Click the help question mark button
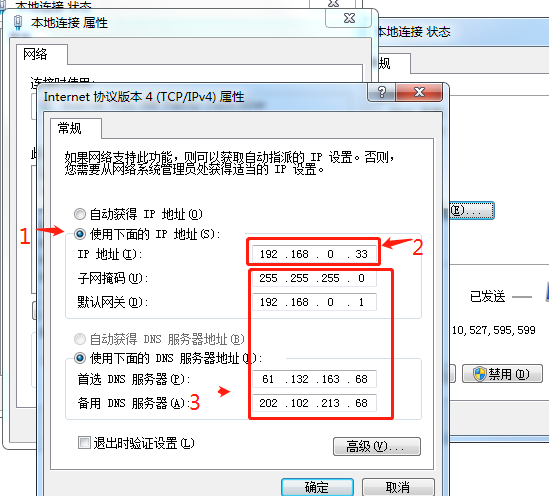549x496 pixels. point(382,92)
